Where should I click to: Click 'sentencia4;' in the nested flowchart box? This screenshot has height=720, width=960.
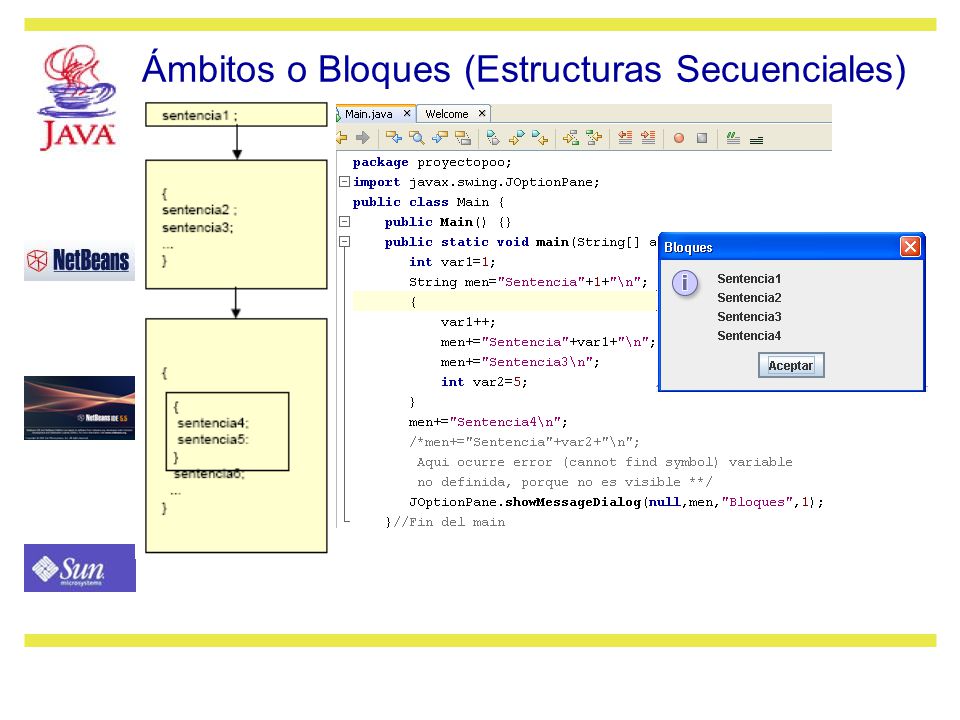tap(212, 423)
